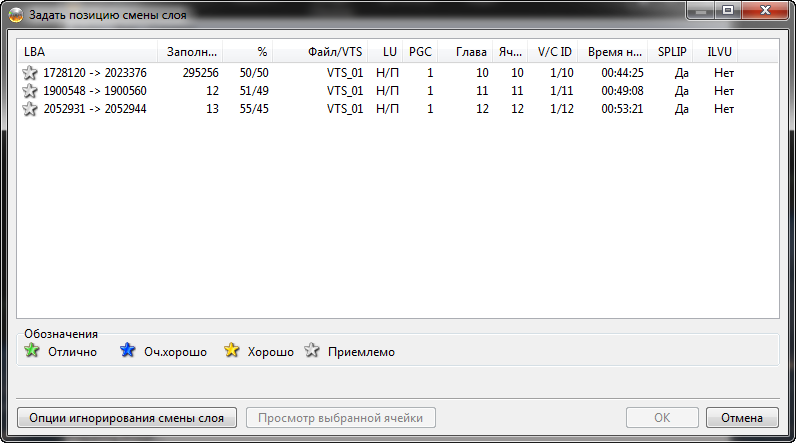The width and height of the screenshot is (796, 443).
Task: Click the Отлично legend label
Action: tap(73, 352)
